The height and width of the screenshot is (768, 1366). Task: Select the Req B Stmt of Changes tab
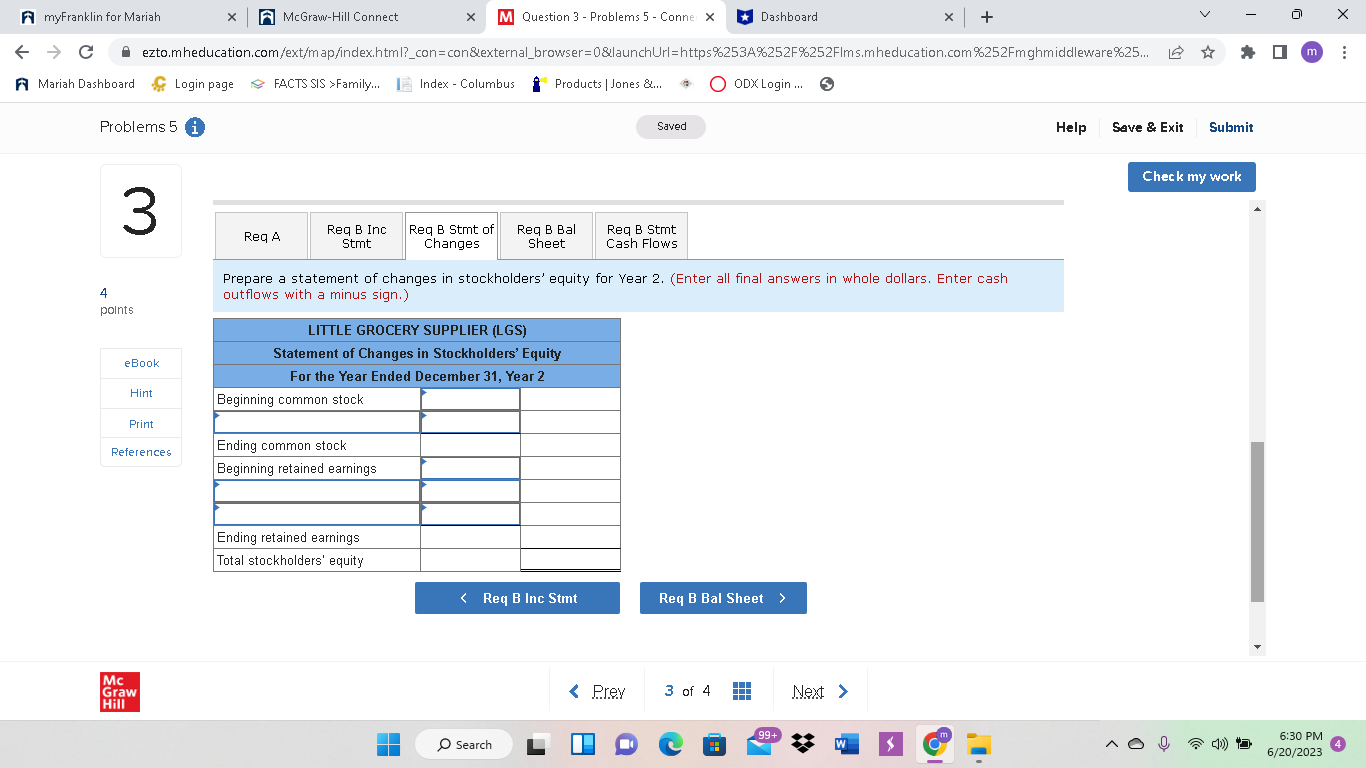click(451, 236)
